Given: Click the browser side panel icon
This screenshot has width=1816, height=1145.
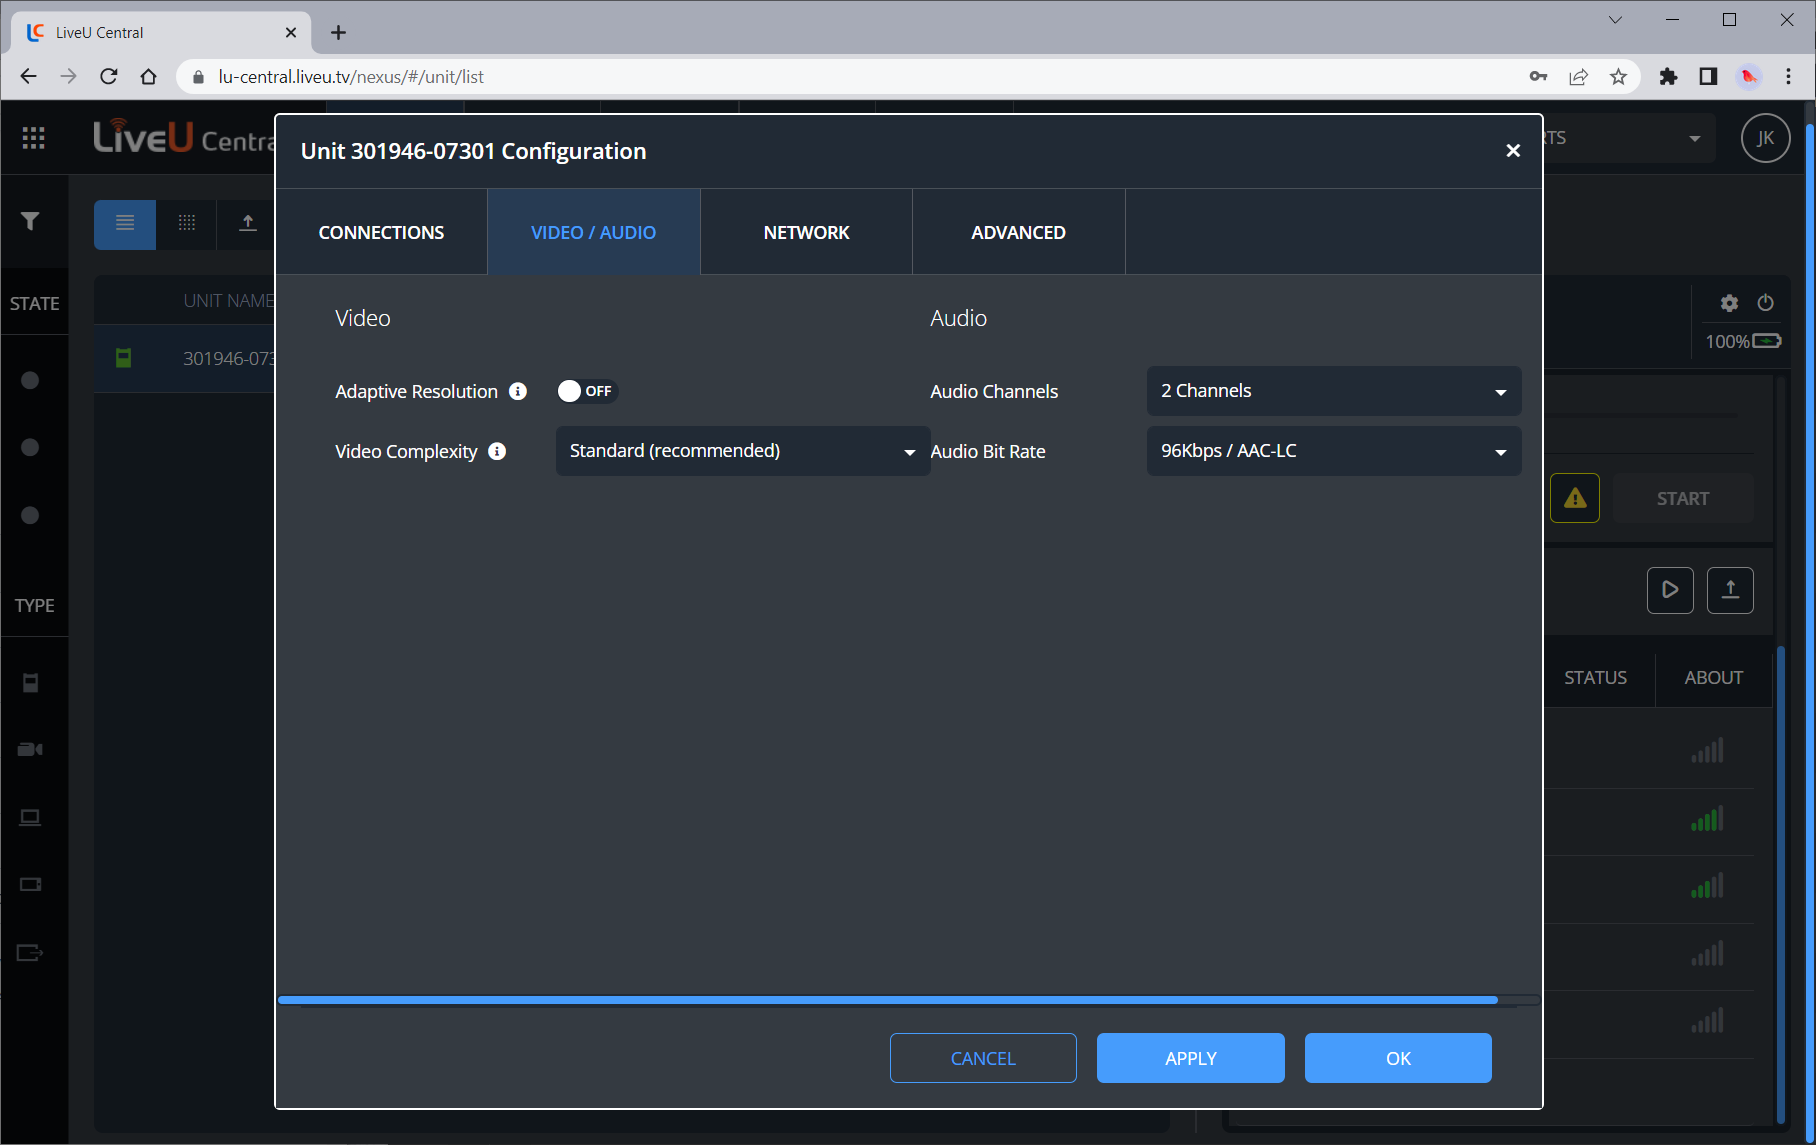Looking at the screenshot, I should tap(1708, 77).
